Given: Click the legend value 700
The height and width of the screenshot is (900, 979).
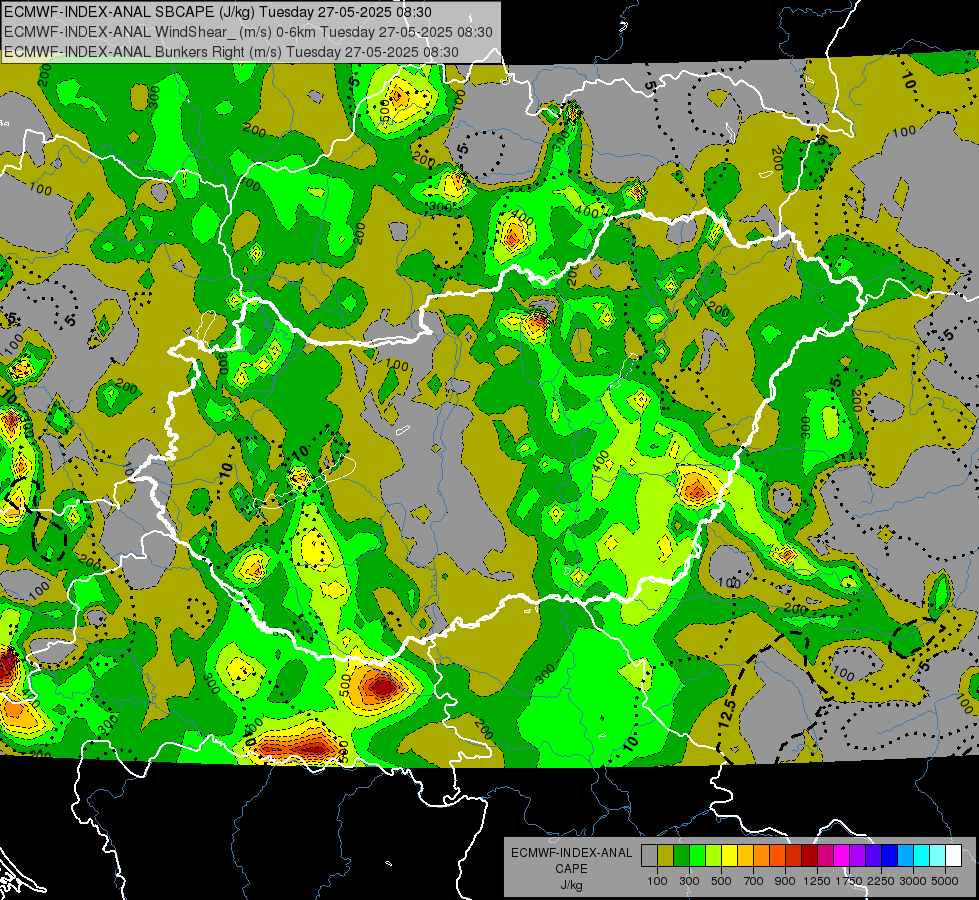Looking at the screenshot, I should tap(754, 881).
